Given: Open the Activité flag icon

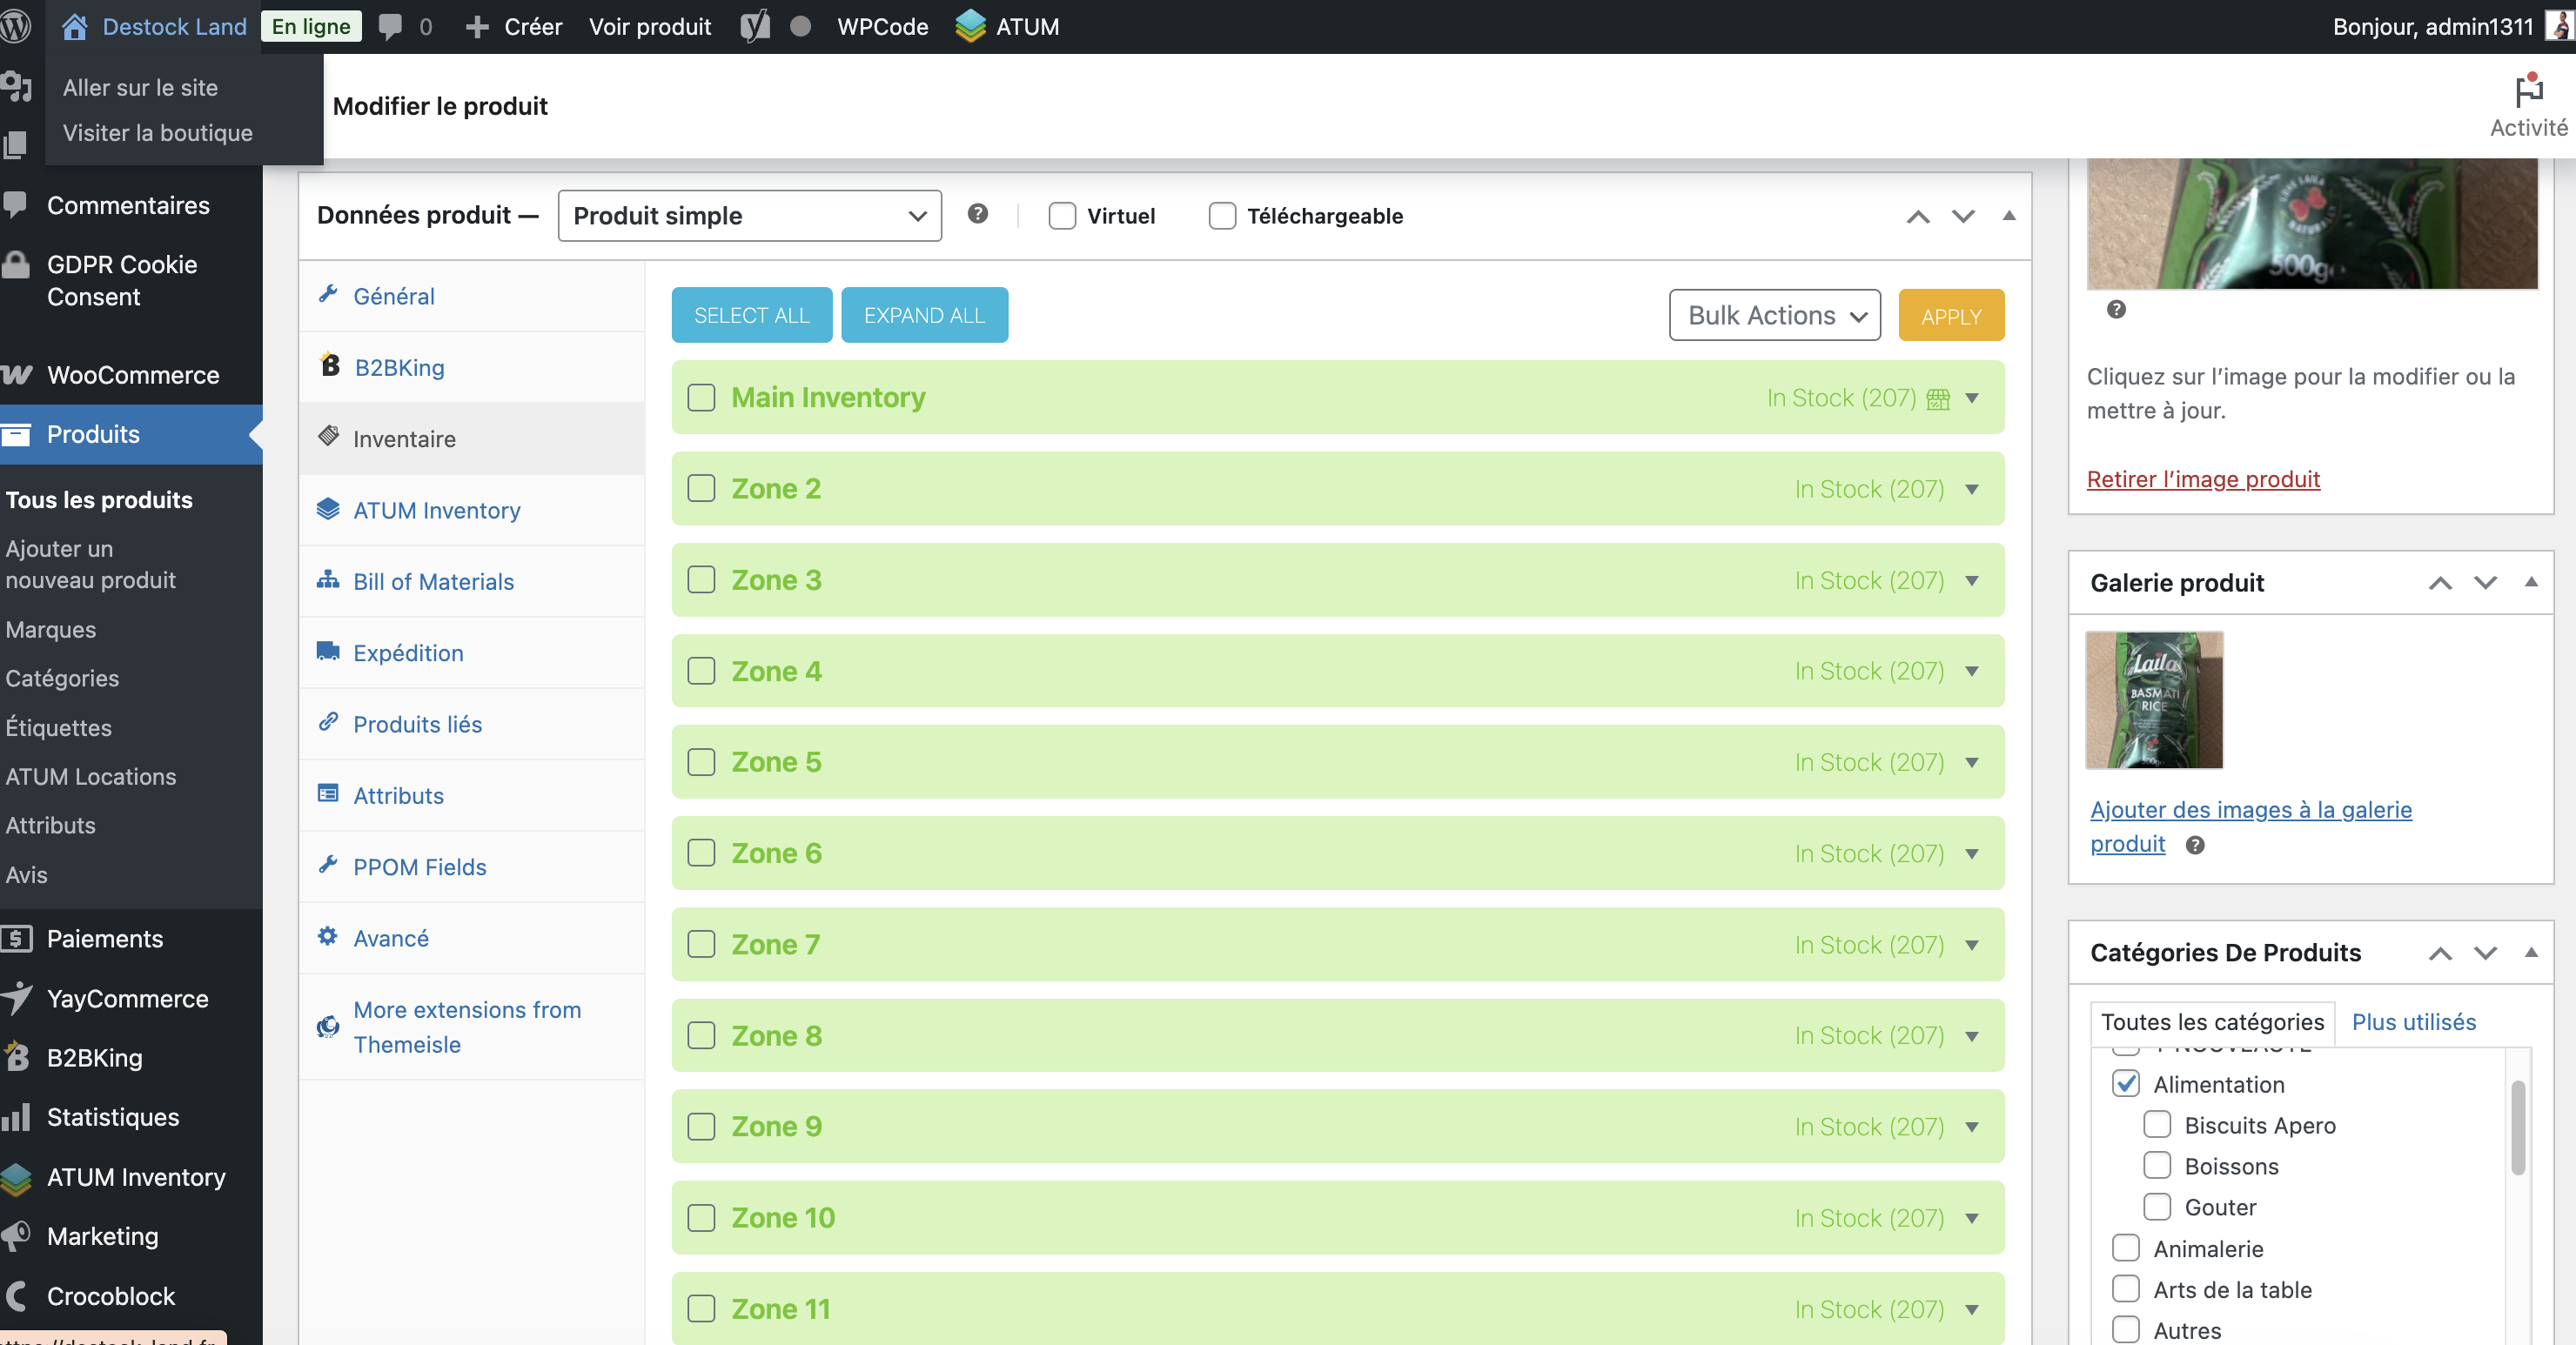Looking at the screenshot, I should [2529, 90].
